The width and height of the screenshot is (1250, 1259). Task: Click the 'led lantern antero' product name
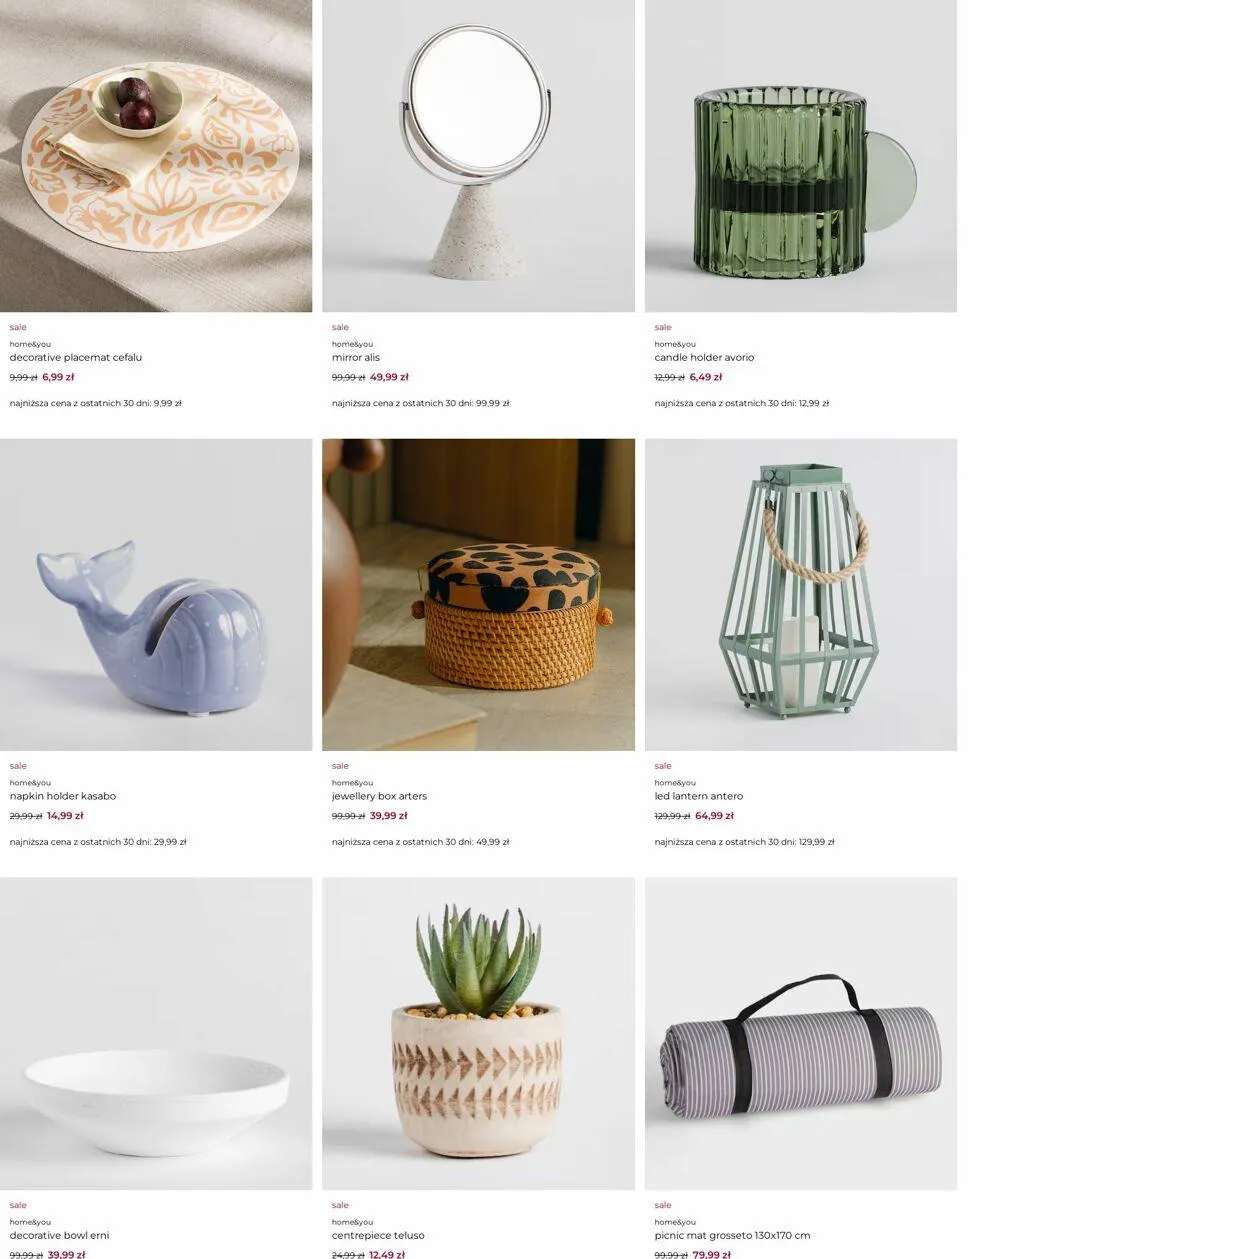tap(699, 796)
